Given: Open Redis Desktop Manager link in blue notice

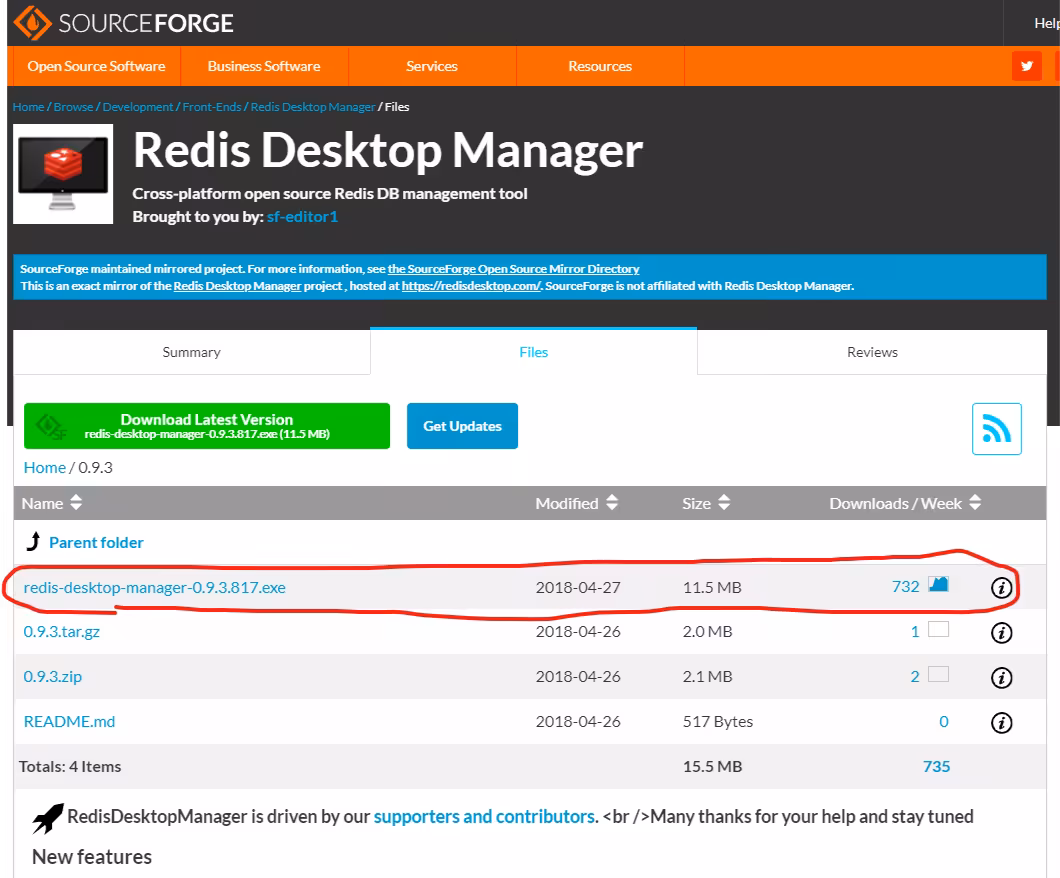Looking at the screenshot, I should point(237,286).
